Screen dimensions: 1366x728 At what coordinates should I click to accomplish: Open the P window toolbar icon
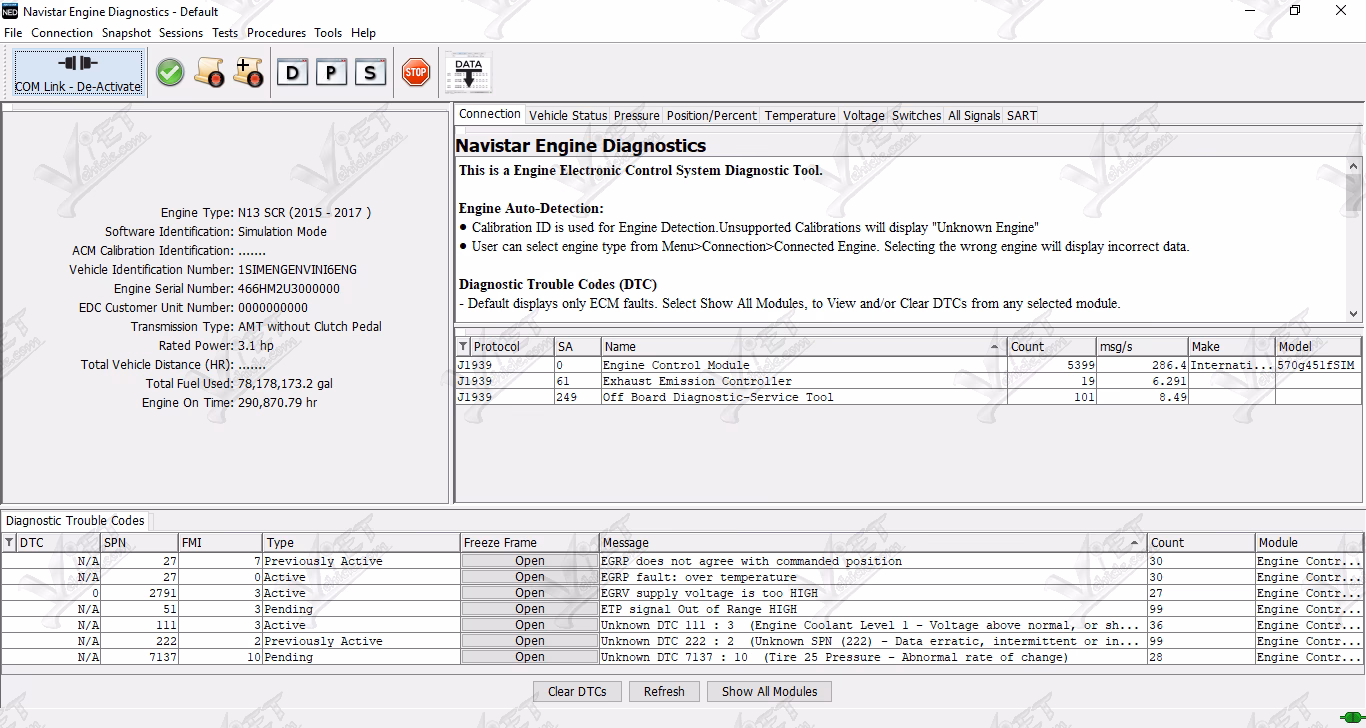(331, 71)
